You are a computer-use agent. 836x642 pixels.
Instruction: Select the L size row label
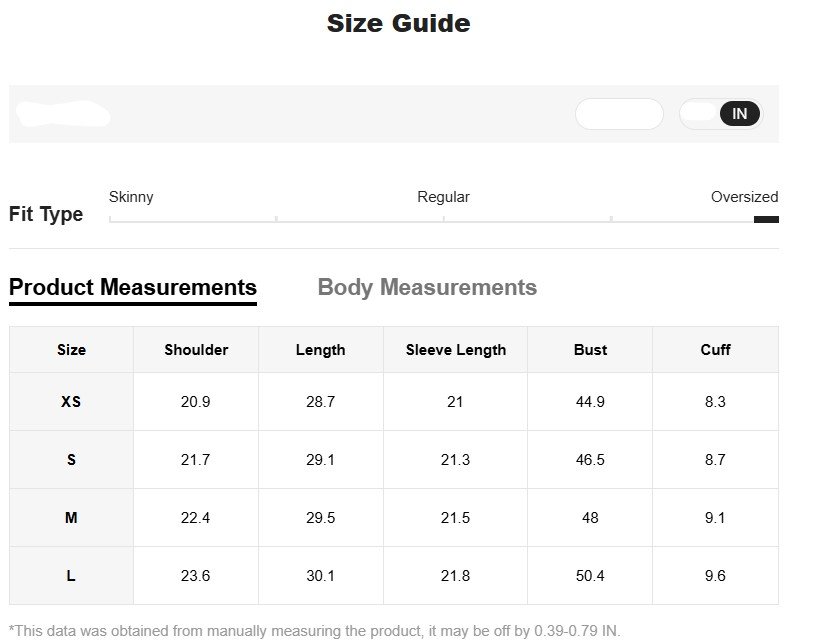[71, 576]
